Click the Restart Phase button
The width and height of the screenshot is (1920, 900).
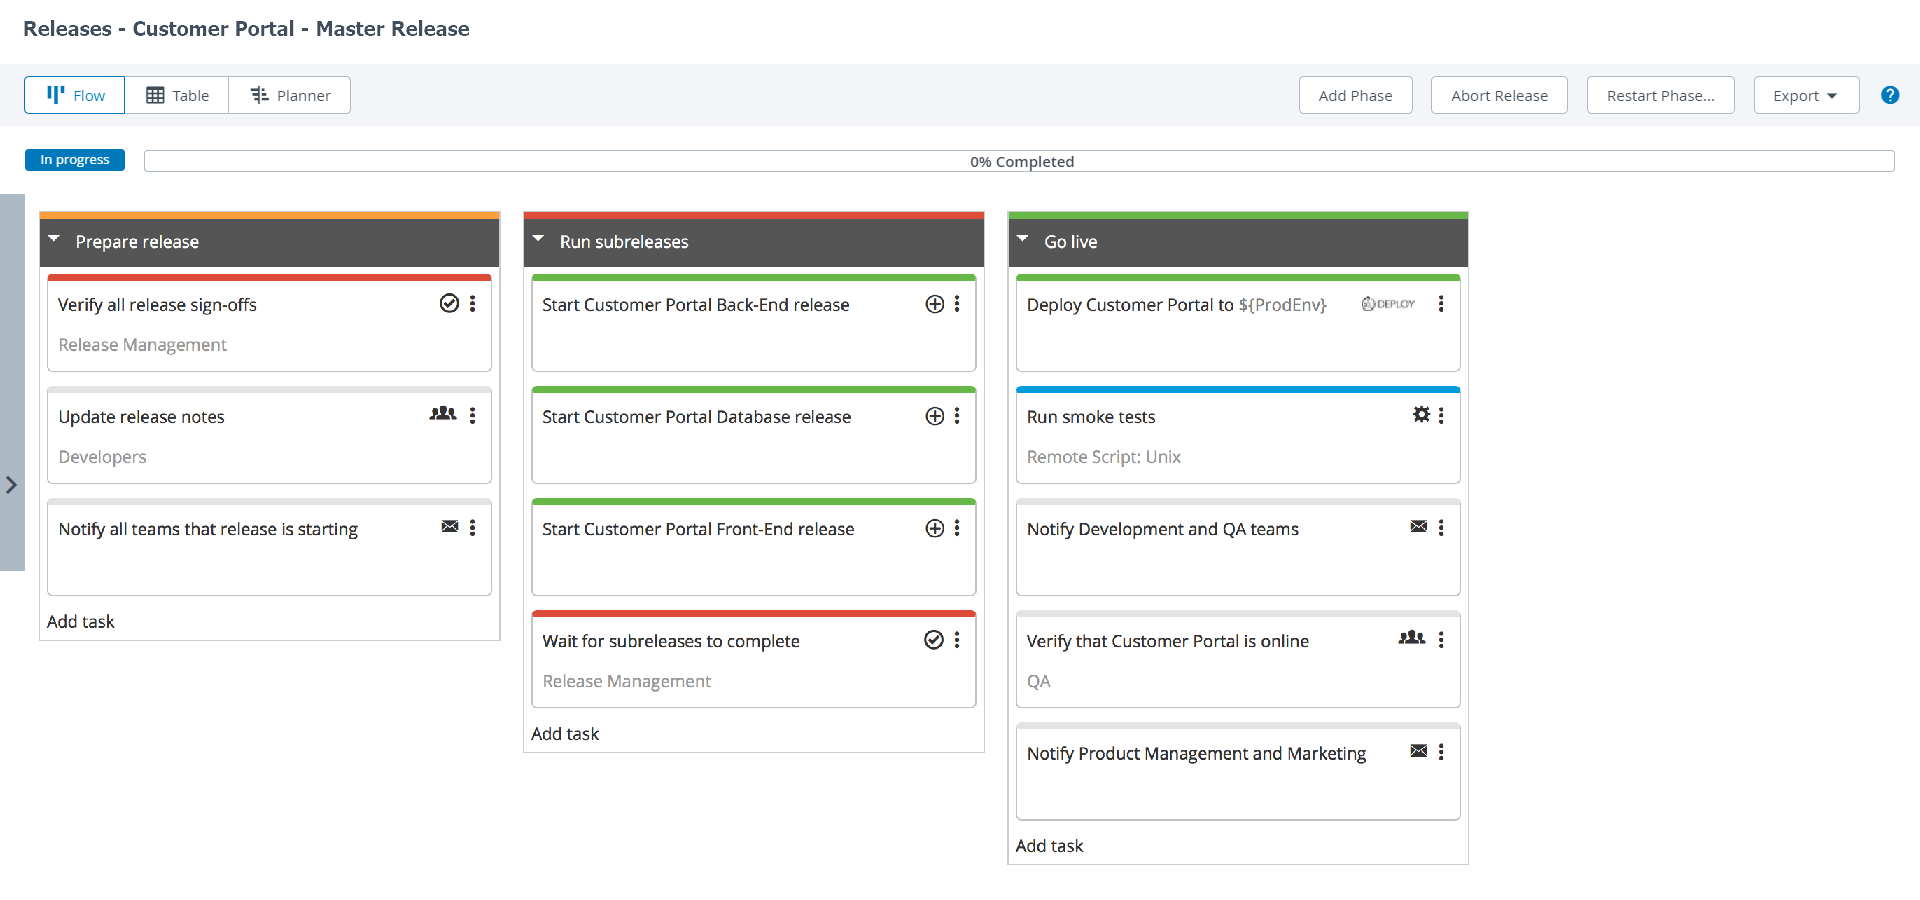(x=1660, y=95)
